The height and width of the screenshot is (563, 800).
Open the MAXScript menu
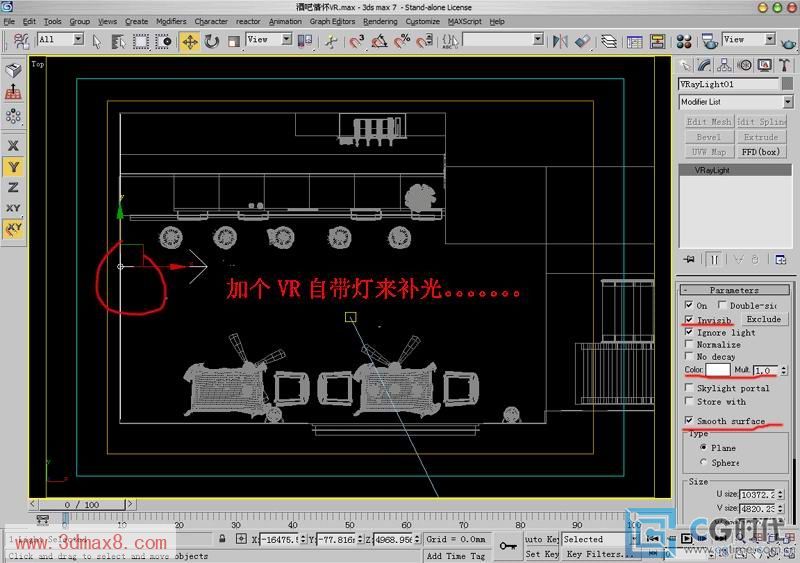[x=464, y=21]
